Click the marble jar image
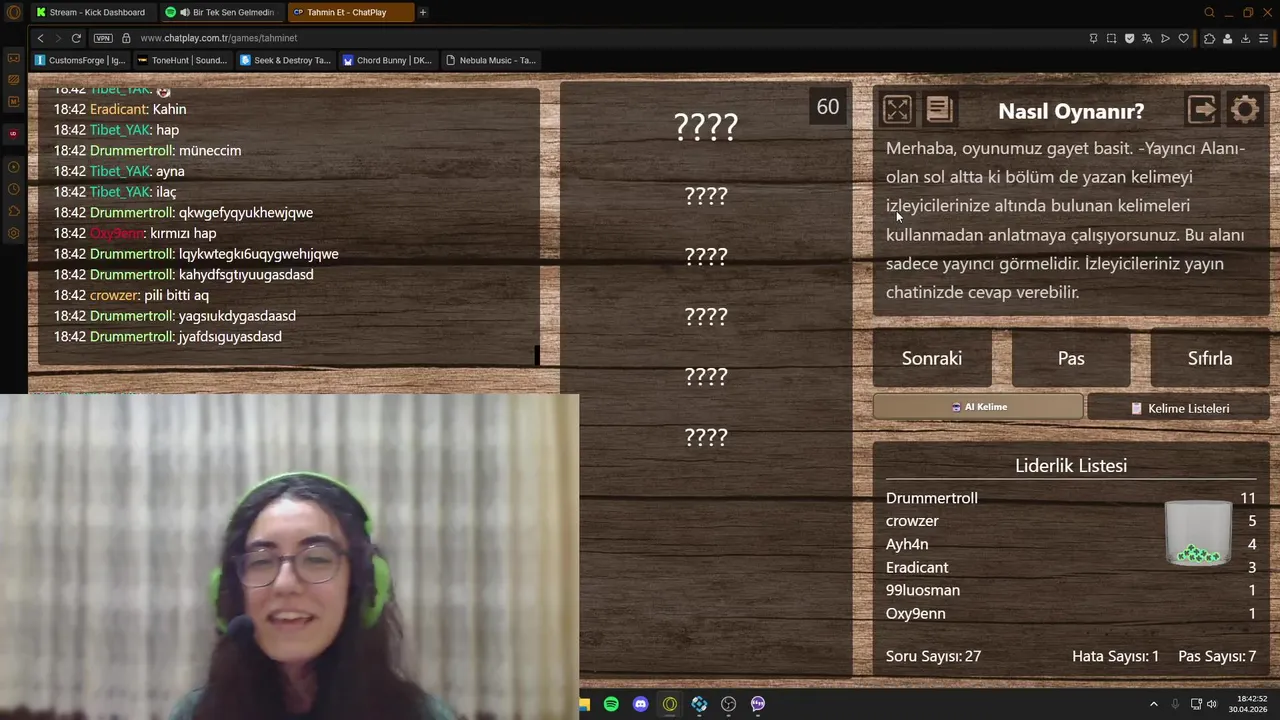The width and height of the screenshot is (1280, 720). point(1198,533)
